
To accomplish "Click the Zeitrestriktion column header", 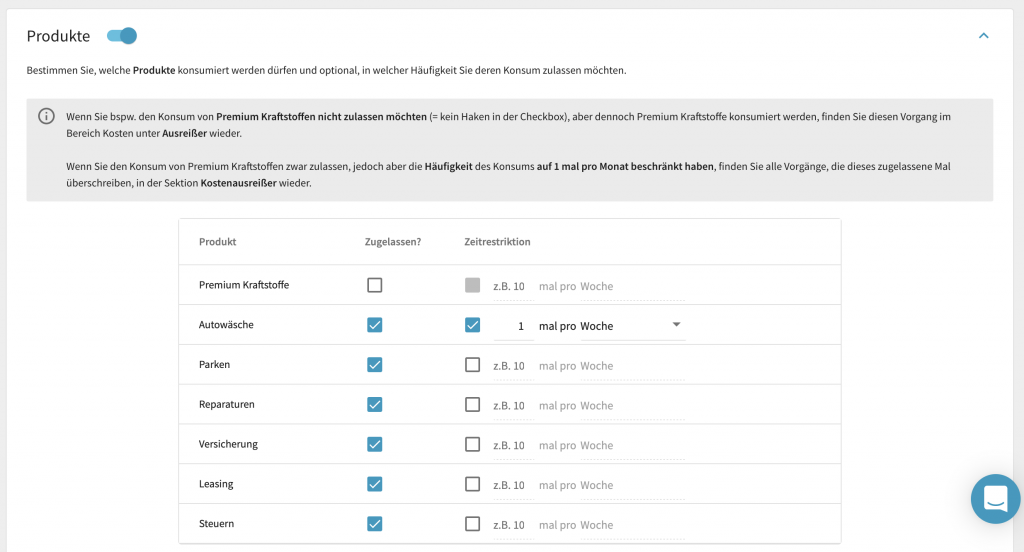I will (x=497, y=242).
